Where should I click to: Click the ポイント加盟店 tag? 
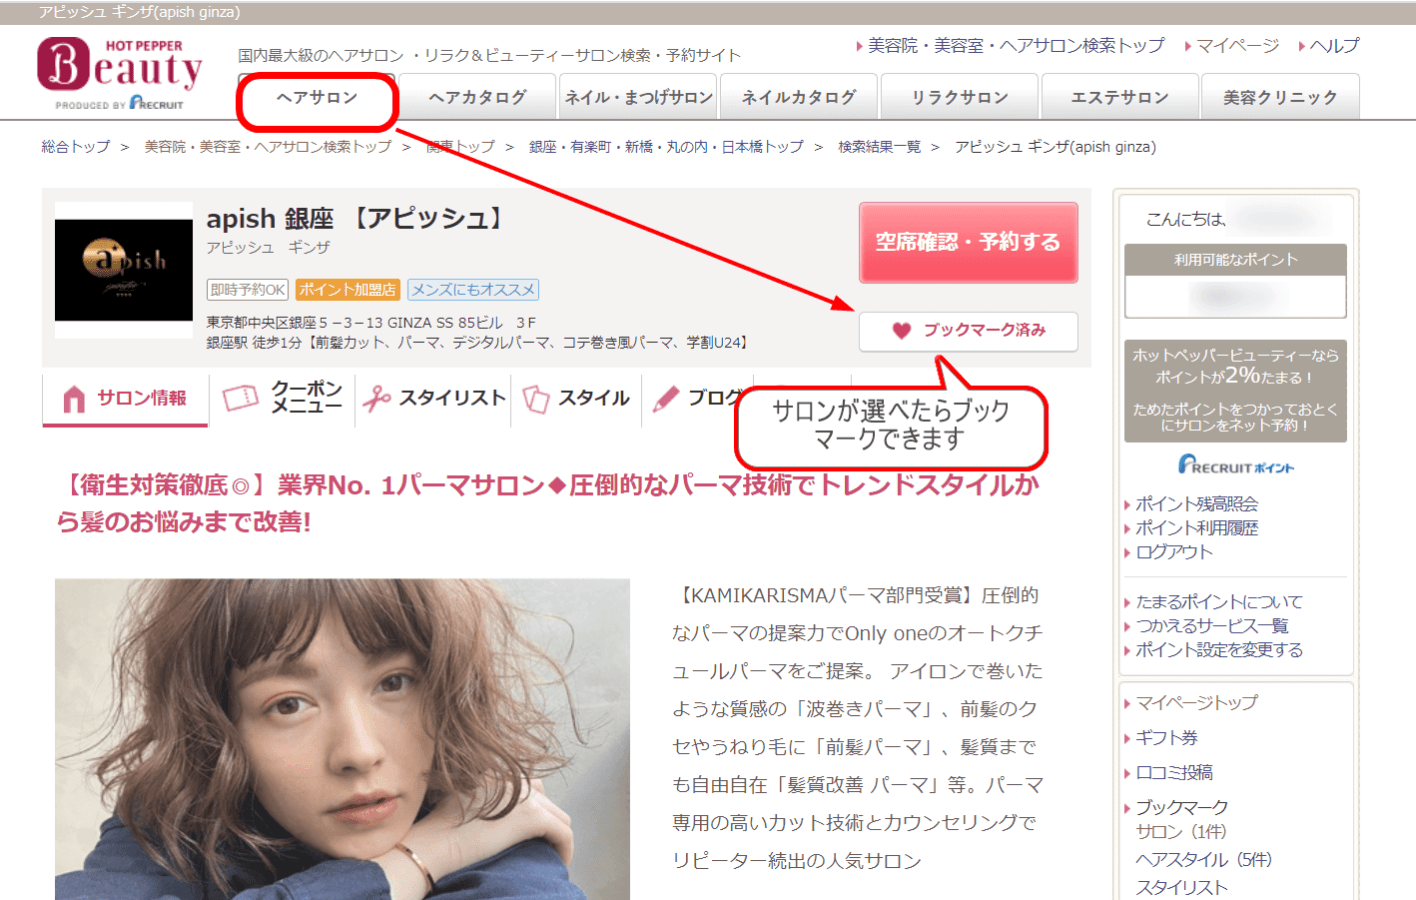tap(347, 290)
